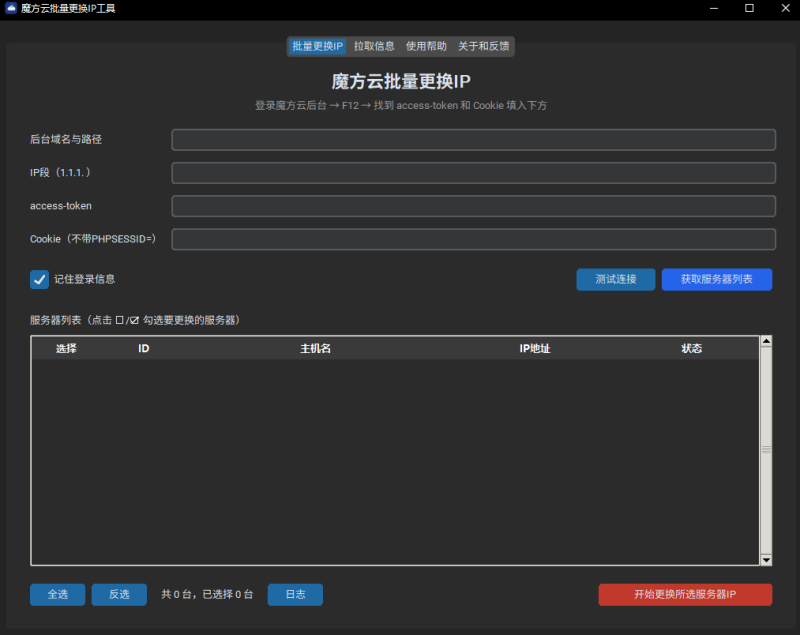Click the 反选 button
The image size is (800, 635).
[119, 595]
